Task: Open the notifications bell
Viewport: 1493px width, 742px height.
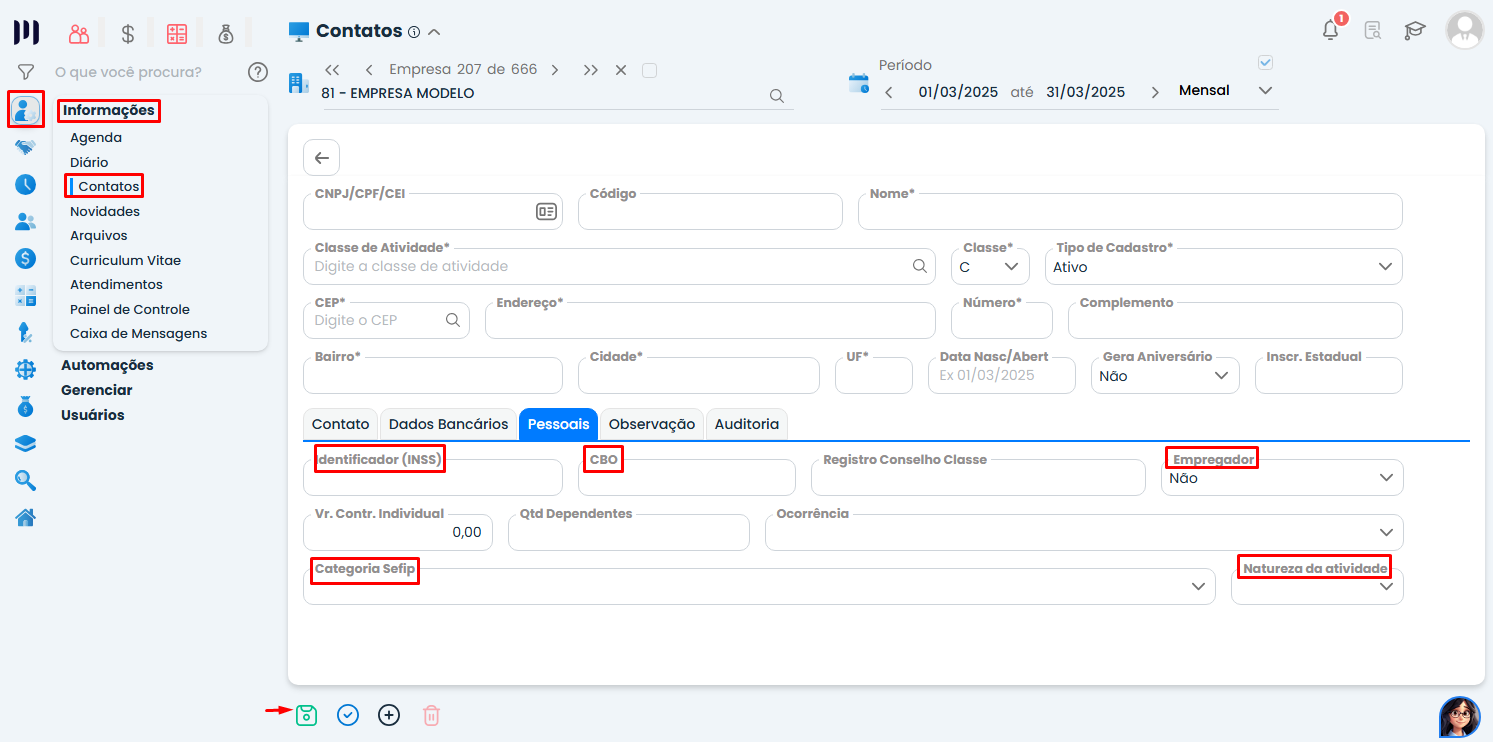Action: tap(1330, 30)
